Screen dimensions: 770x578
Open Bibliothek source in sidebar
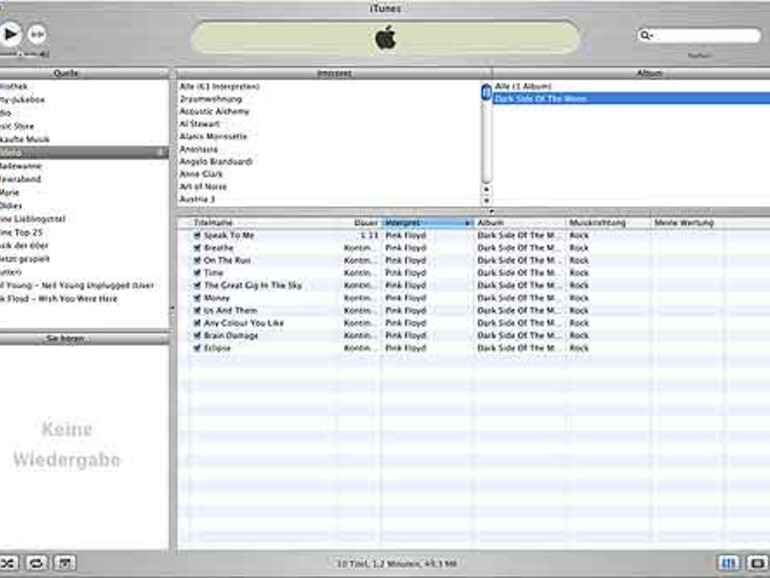pos(14,86)
